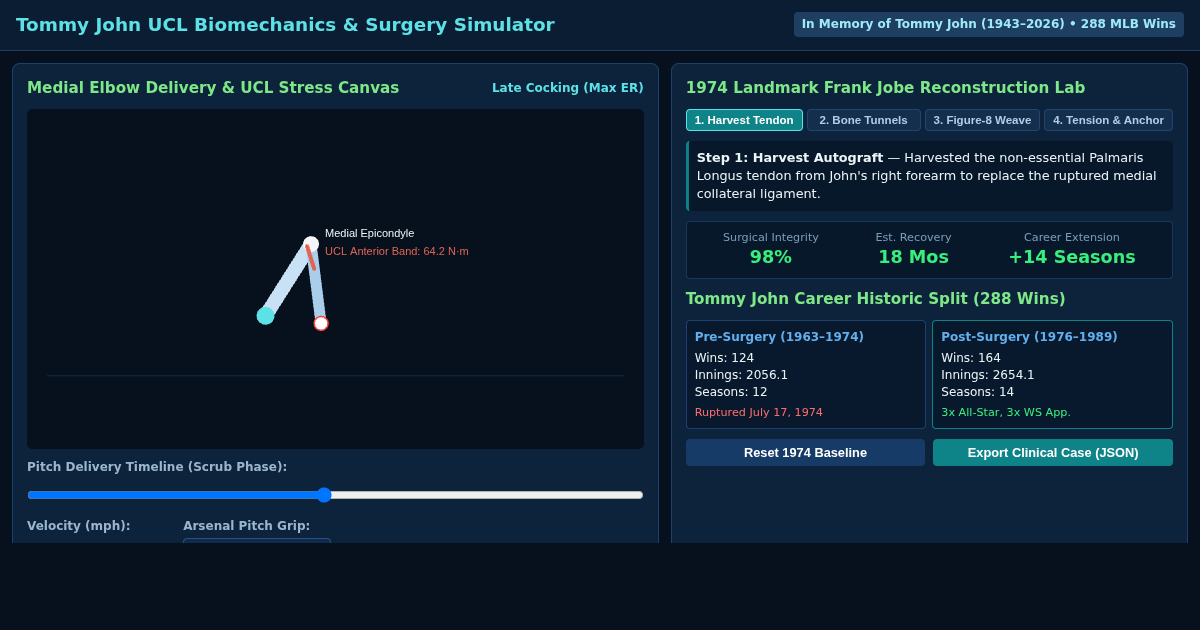Click the Wins: 164 stat
Screen dimensions: 1200x630
click(971, 358)
